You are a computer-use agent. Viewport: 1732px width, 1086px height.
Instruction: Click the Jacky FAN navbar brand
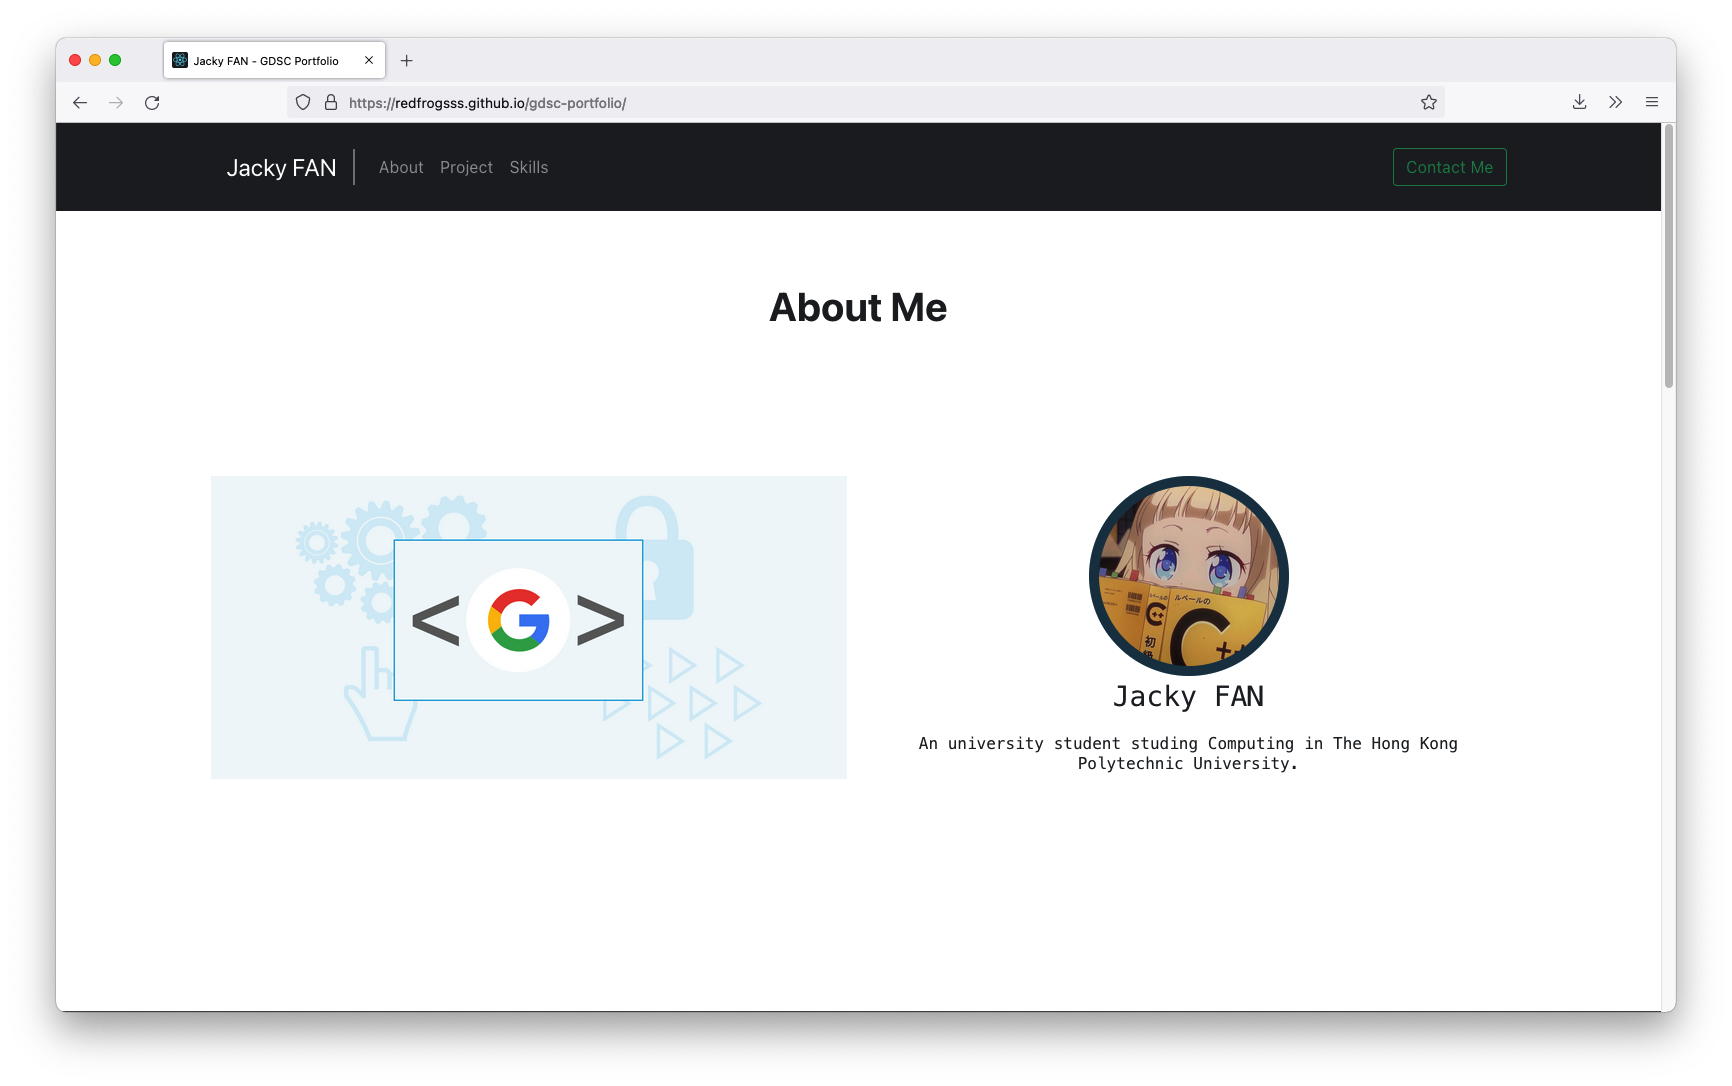tap(281, 168)
